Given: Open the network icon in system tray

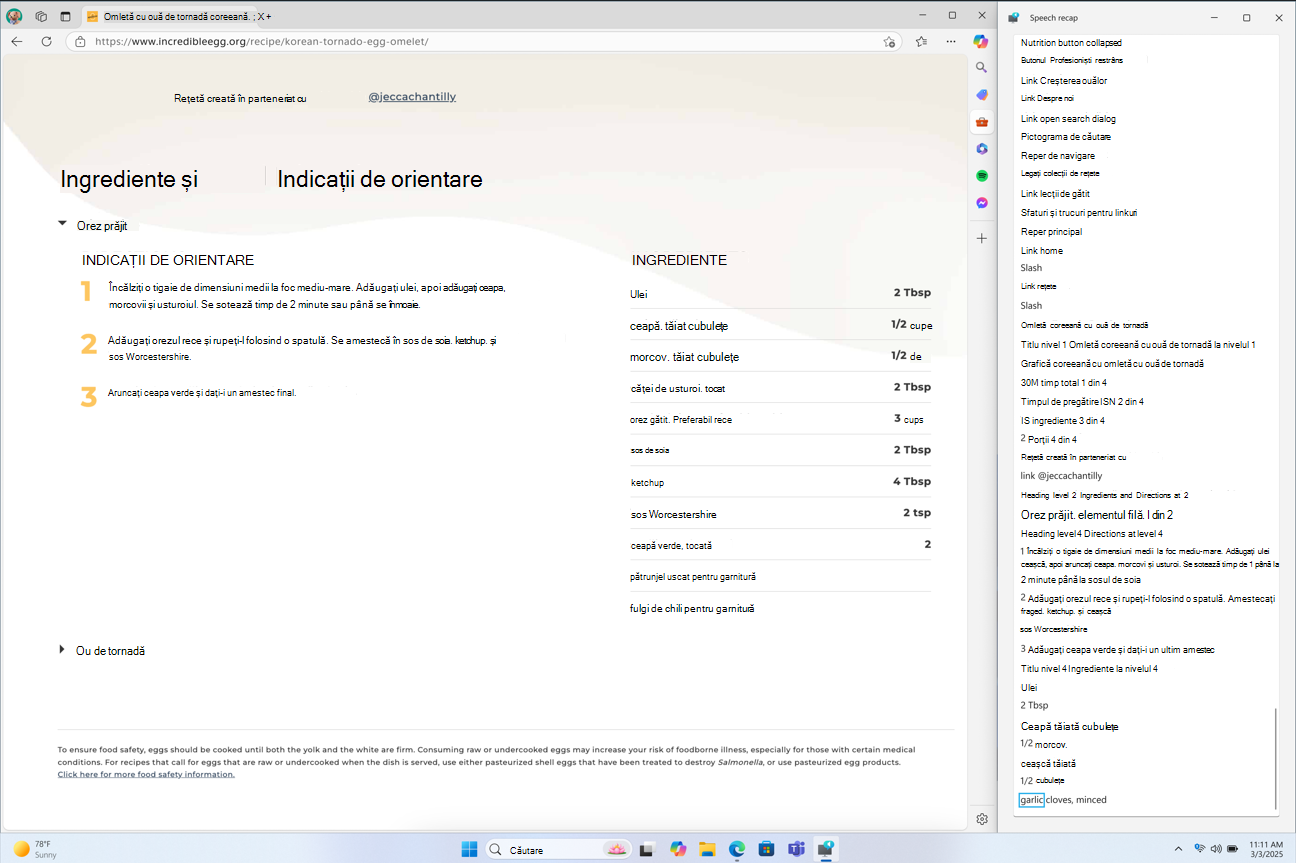Looking at the screenshot, I should coord(1199,849).
